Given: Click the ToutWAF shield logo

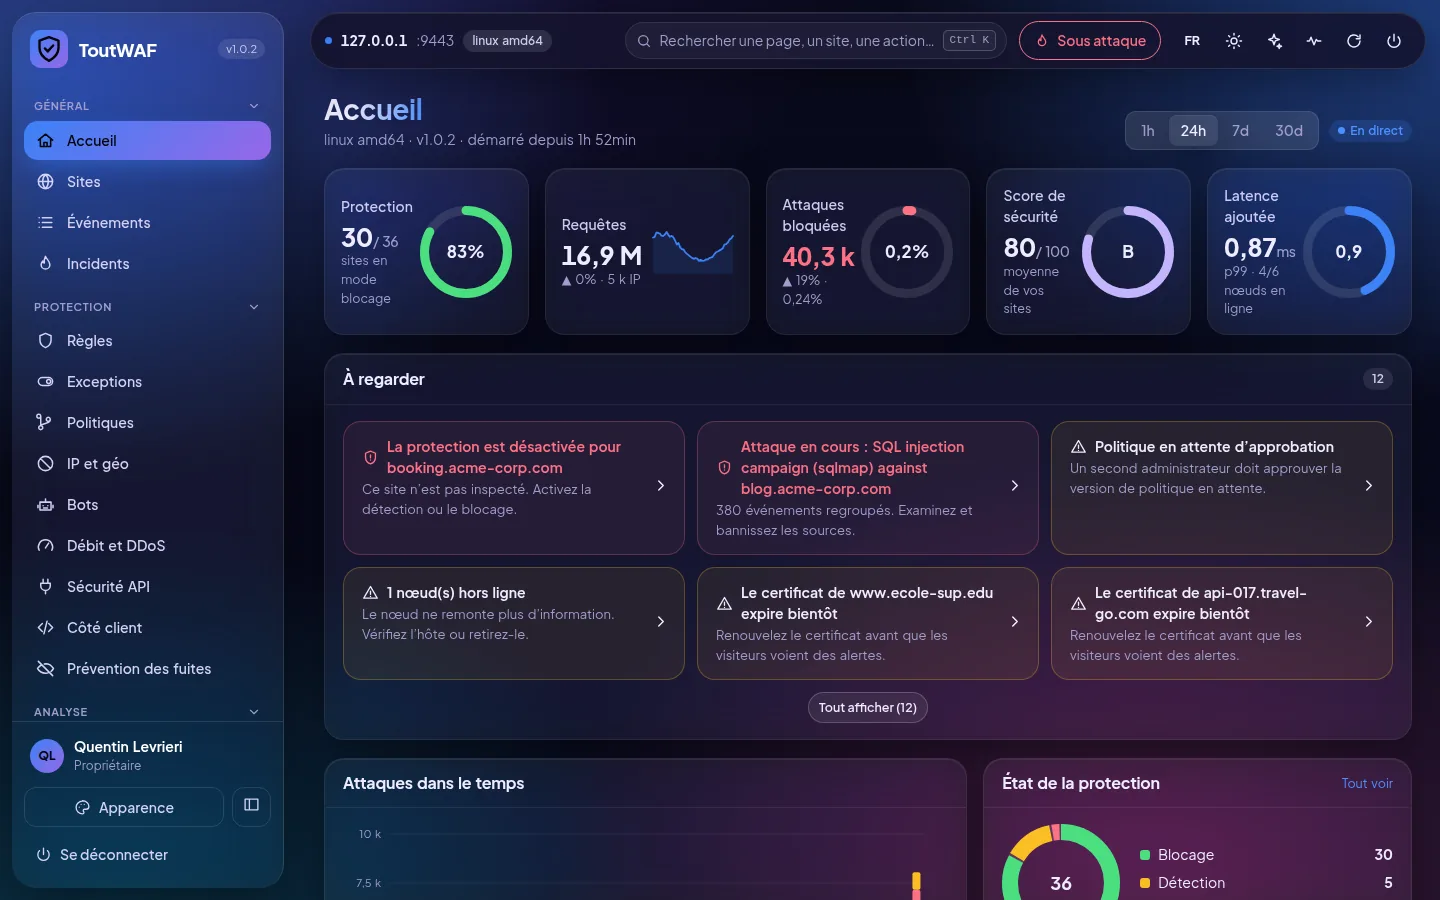Looking at the screenshot, I should pyautogui.click(x=48, y=49).
